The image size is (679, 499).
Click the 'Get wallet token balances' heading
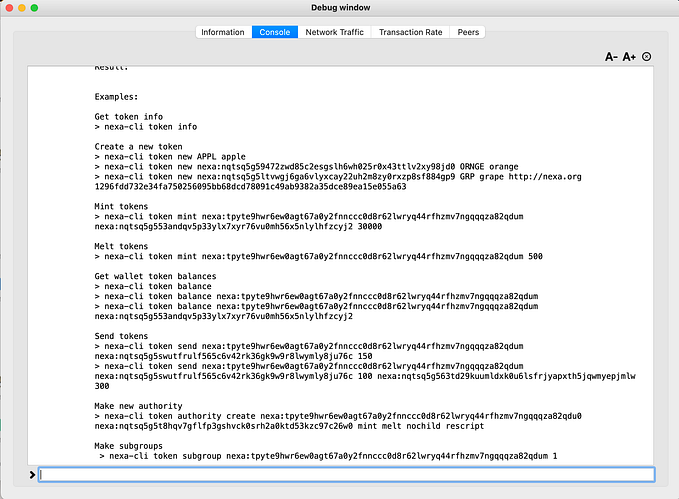point(155,276)
